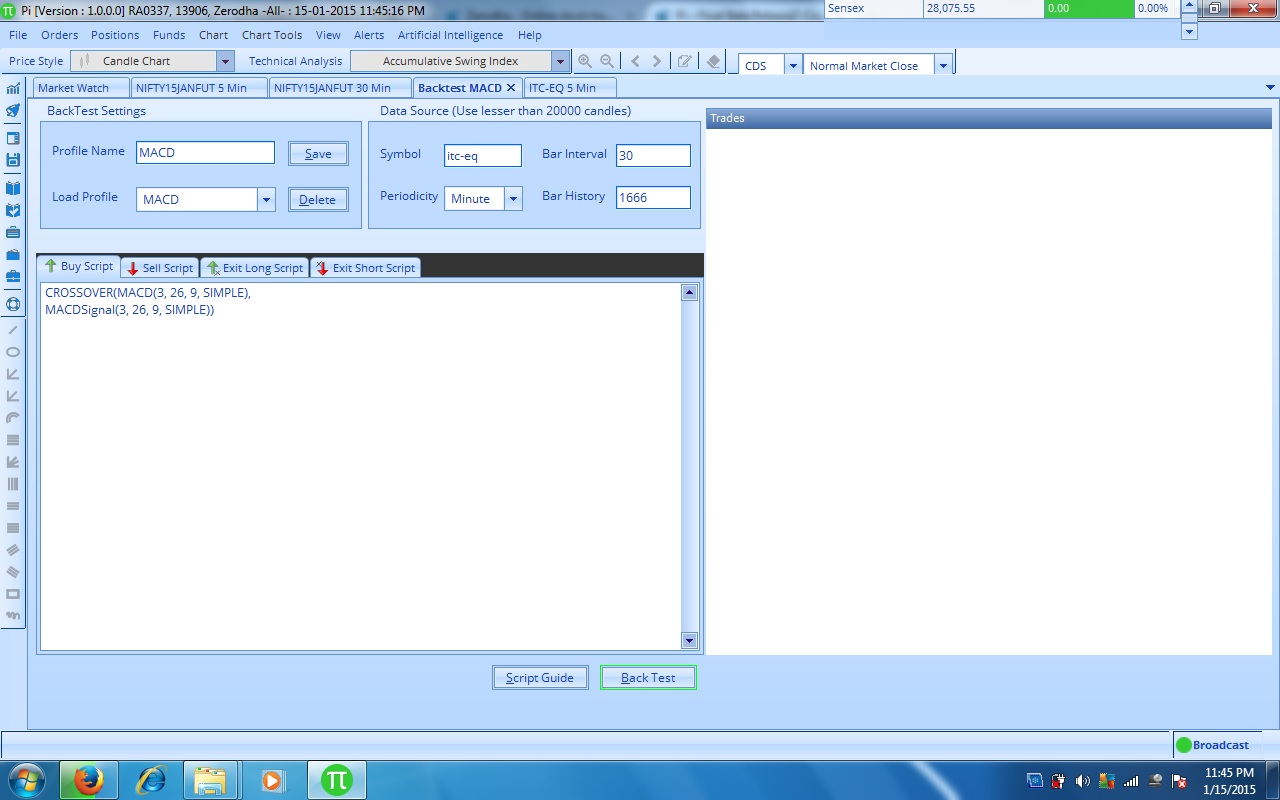The image size is (1280, 800).
Task: Select the freehand squiggle drawing tool
Action: pos(13,616)
